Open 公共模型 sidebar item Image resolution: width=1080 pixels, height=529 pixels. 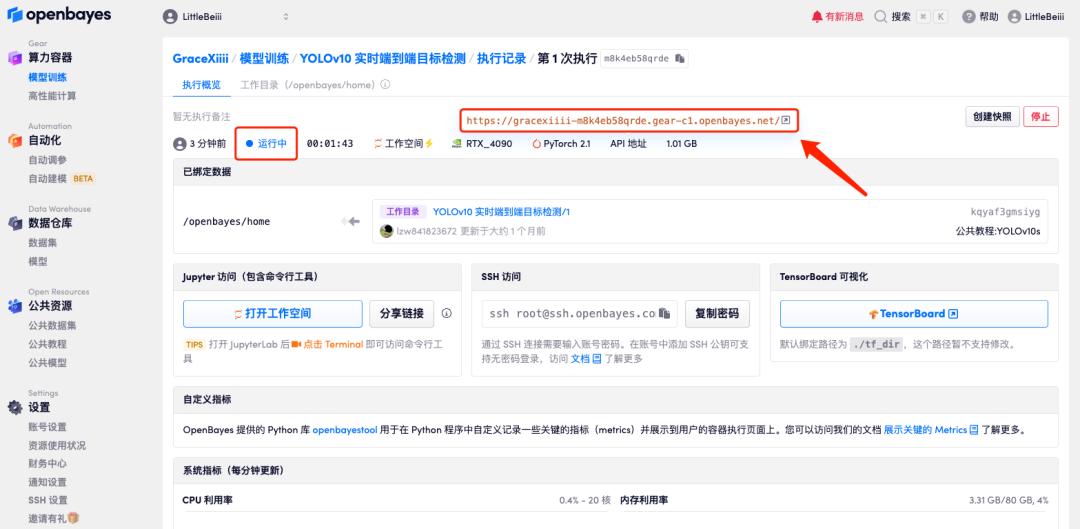pyautogui.click(x=48, y=362)
